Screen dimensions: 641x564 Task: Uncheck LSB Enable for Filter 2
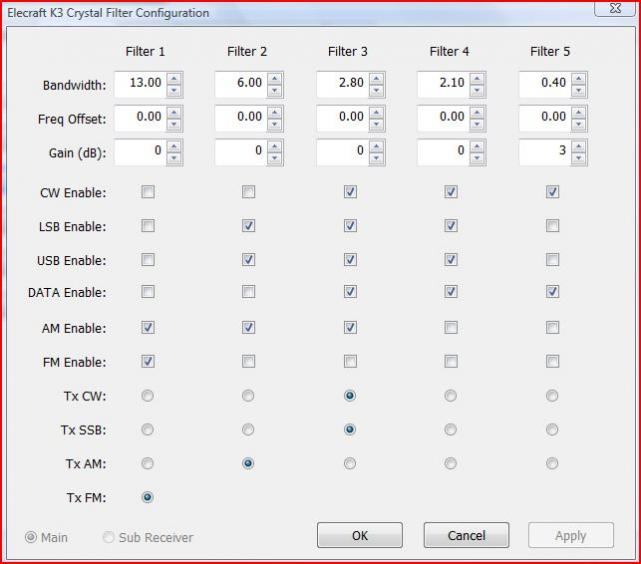point(249,226)
